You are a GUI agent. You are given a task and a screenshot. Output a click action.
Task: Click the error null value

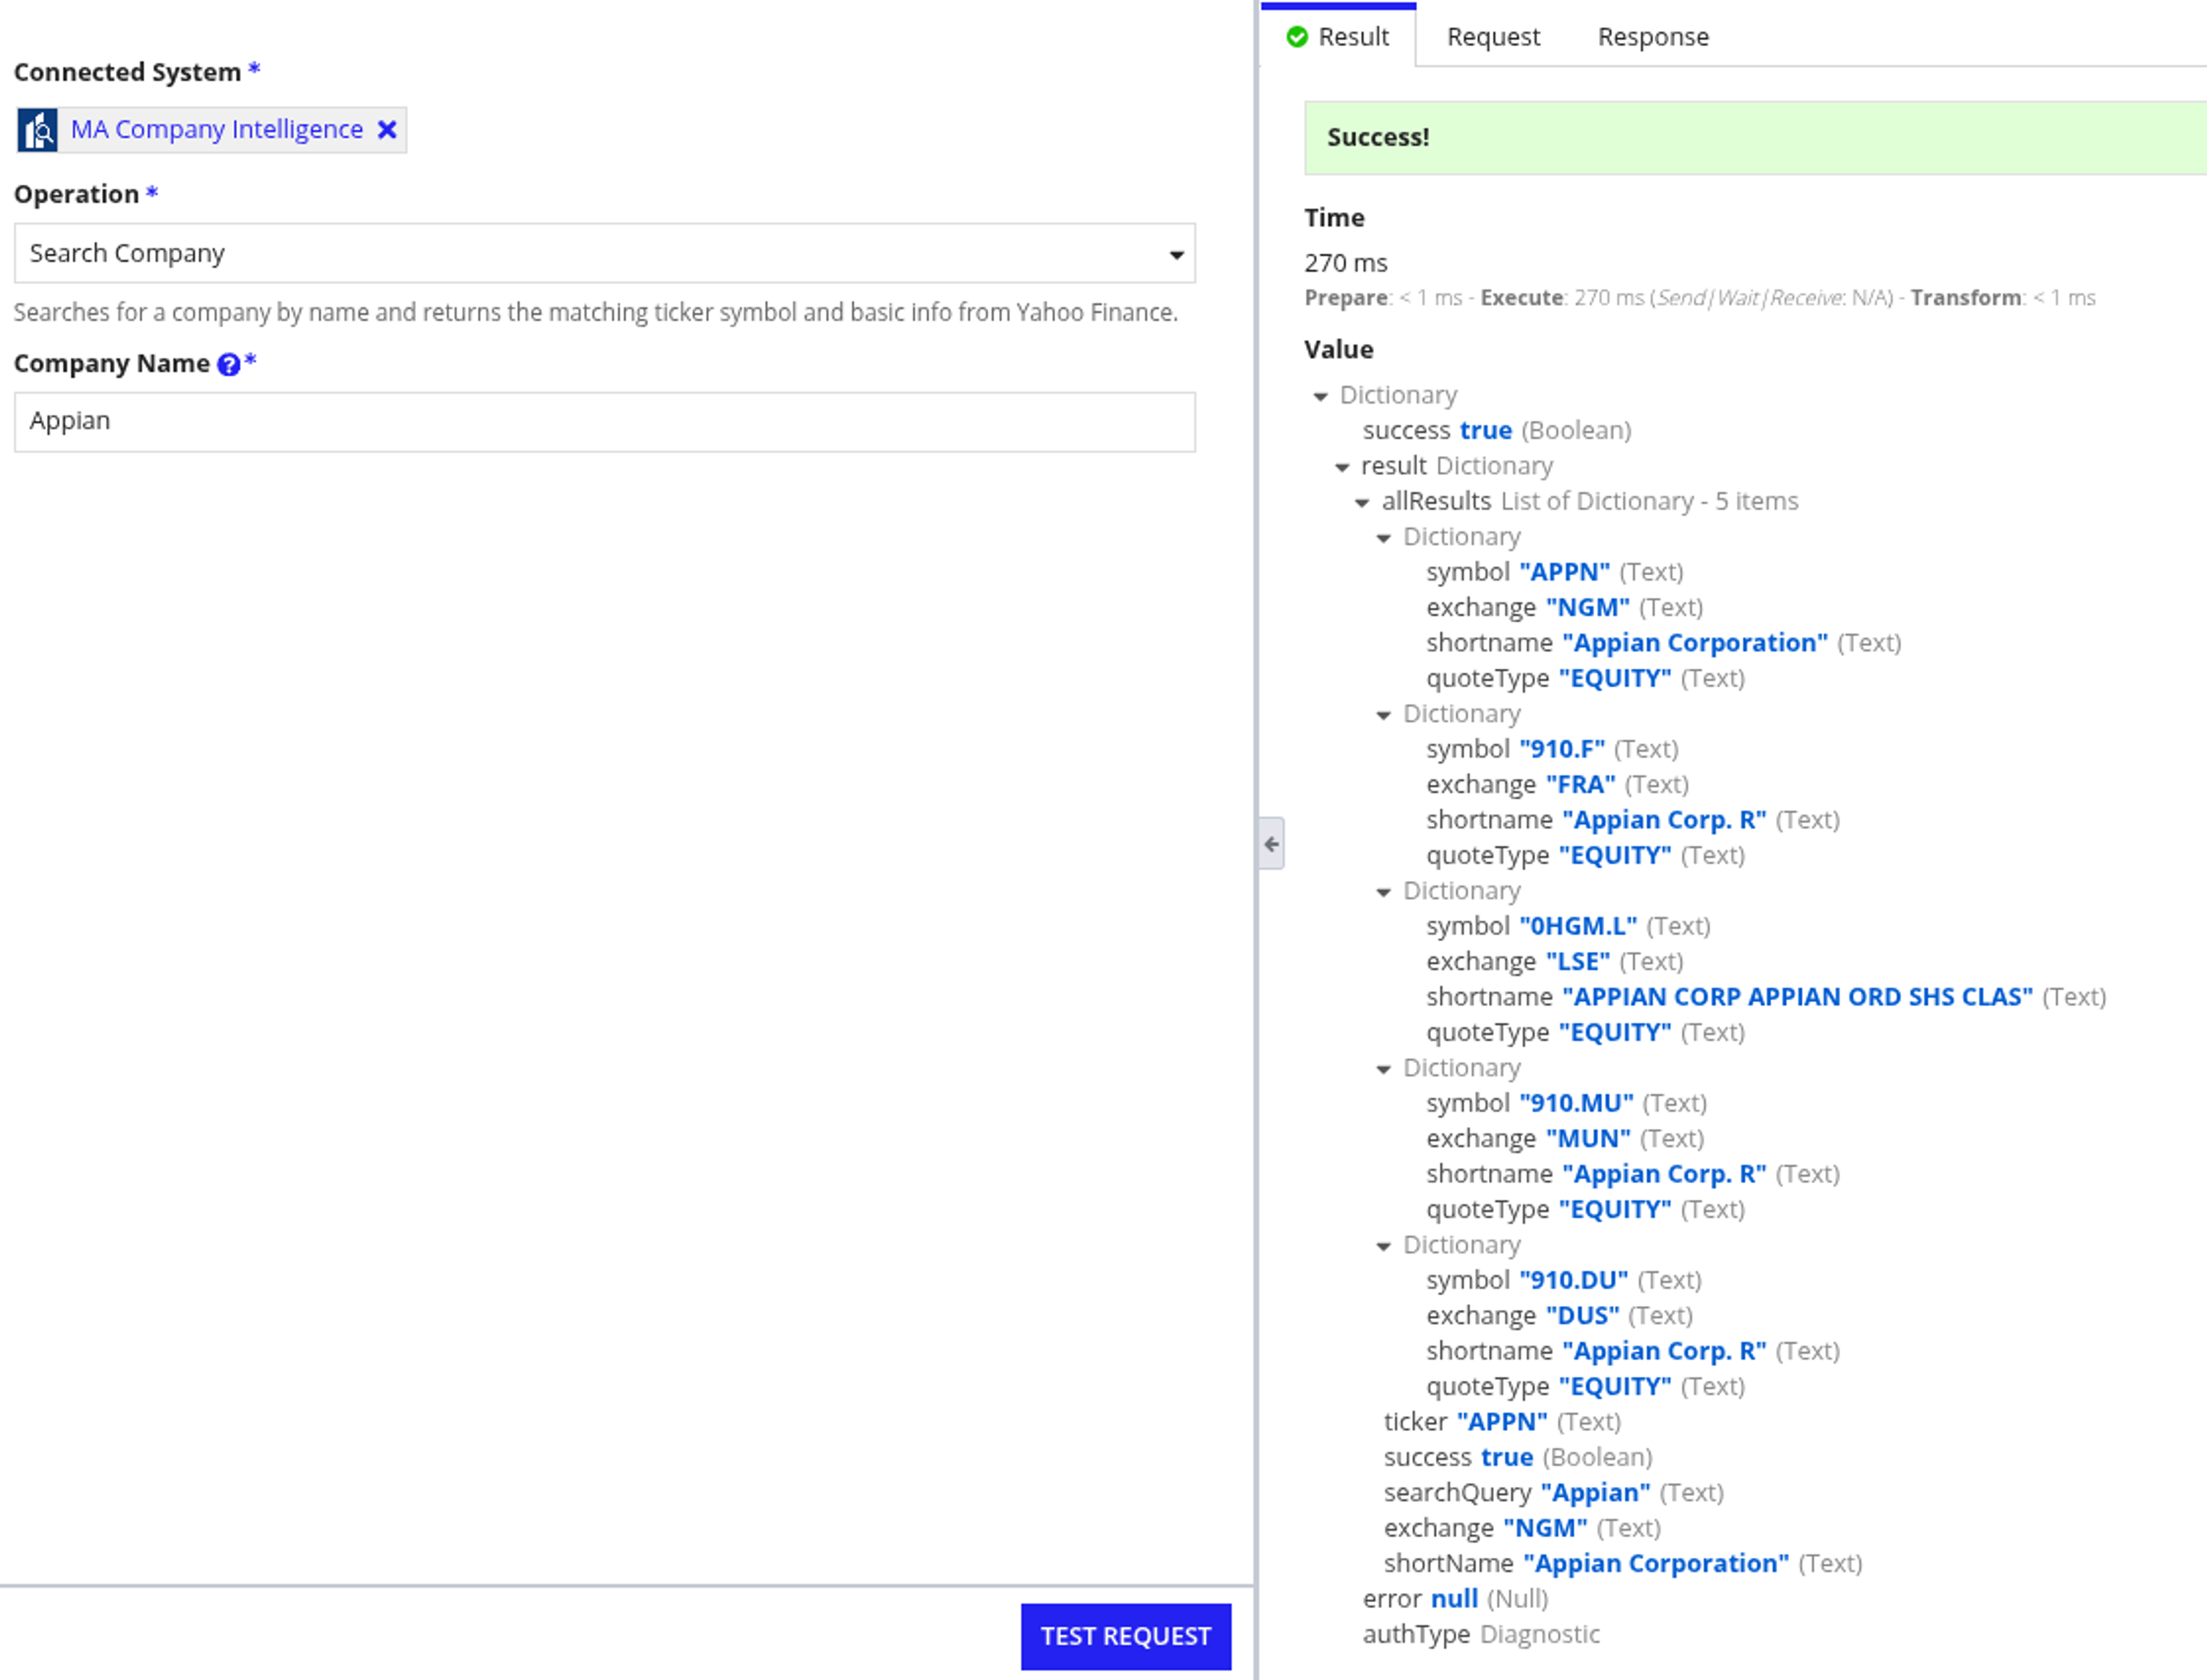point(1454,1599)
